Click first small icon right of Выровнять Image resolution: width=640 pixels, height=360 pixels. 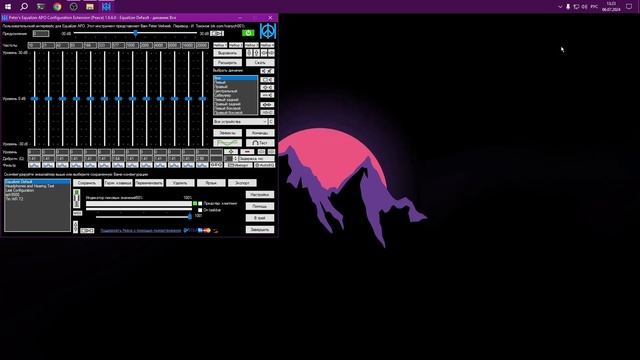249,53
